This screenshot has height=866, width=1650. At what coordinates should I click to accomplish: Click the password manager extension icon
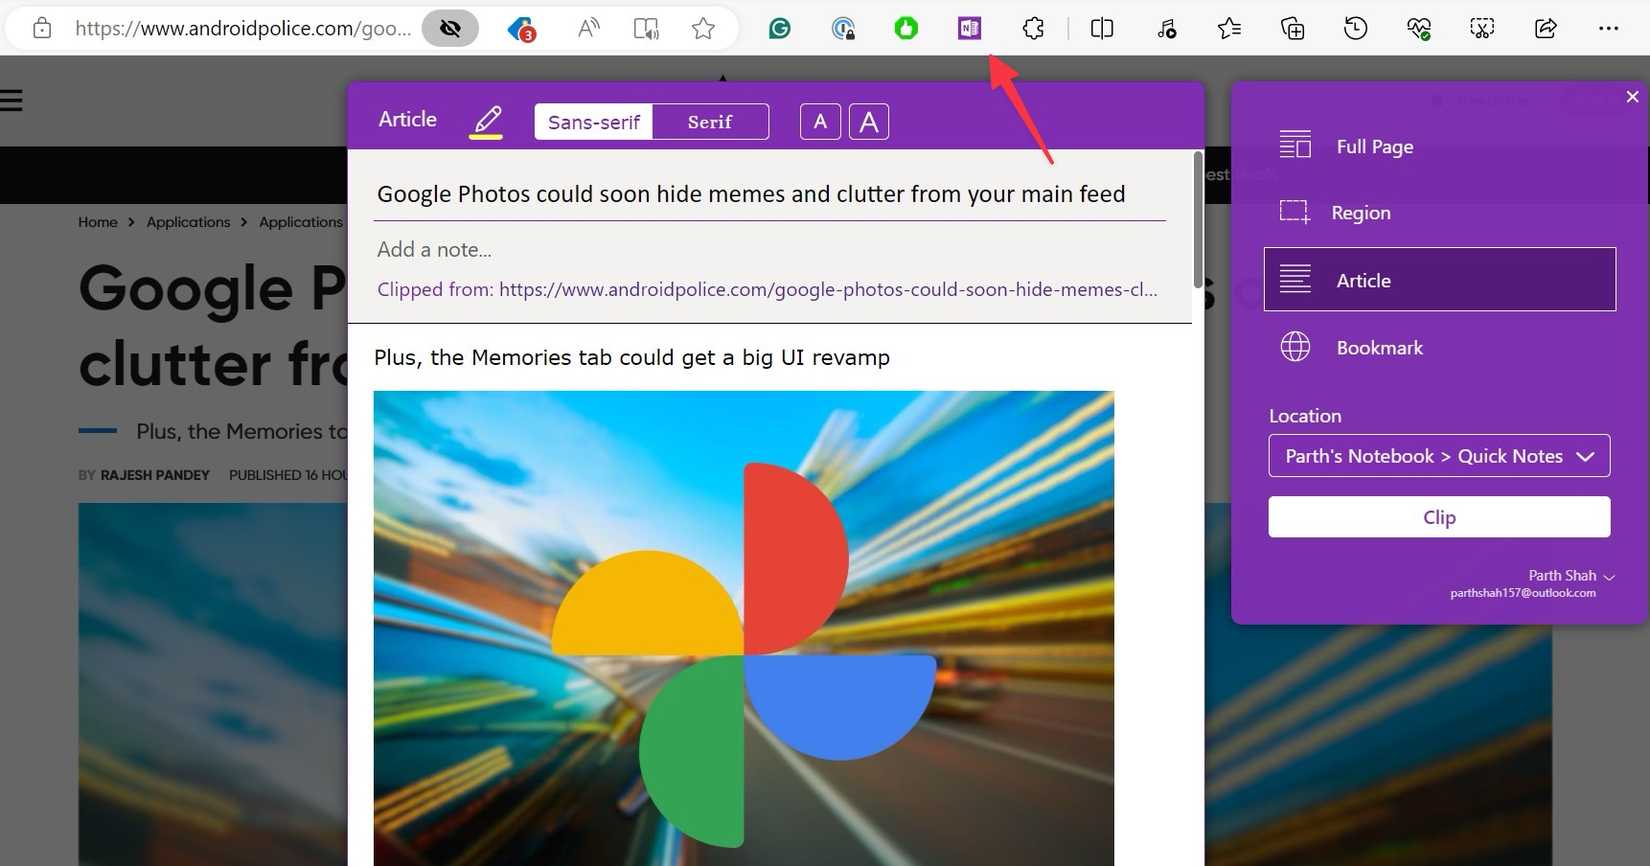[843, 29]
